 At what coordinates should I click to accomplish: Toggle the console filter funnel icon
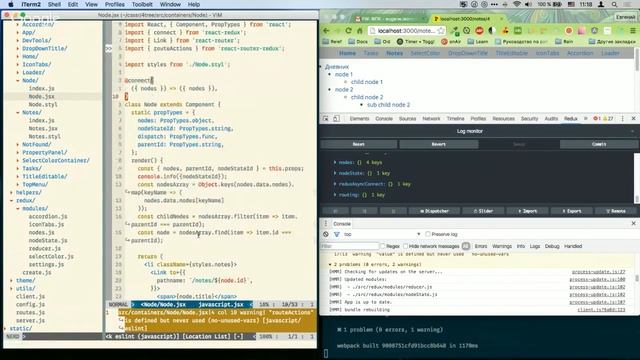(x=337, y=234)
